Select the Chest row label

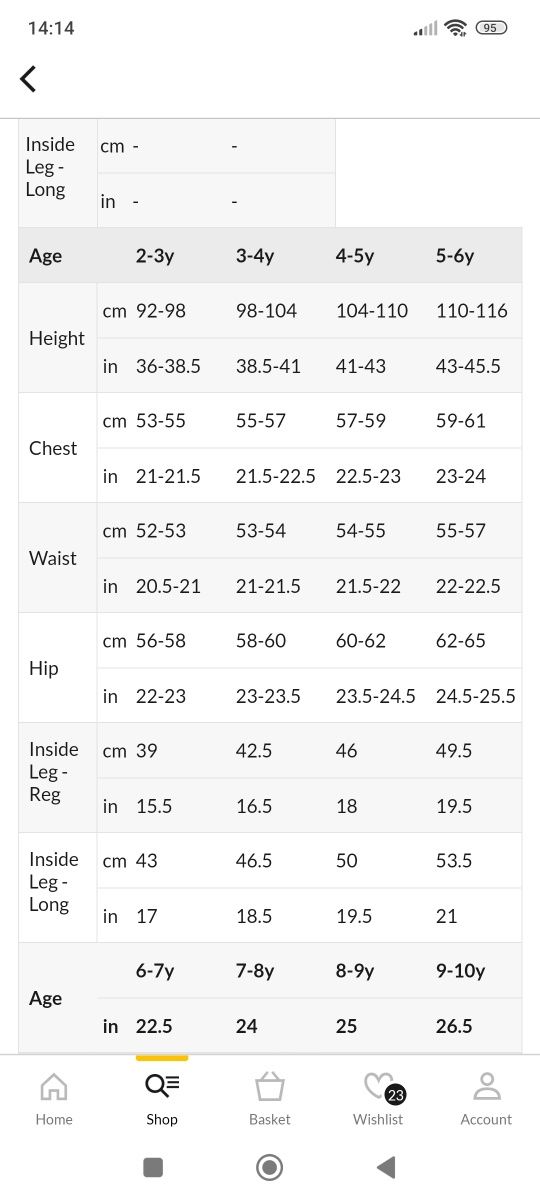pyautogui.click(x=53, y=448)
